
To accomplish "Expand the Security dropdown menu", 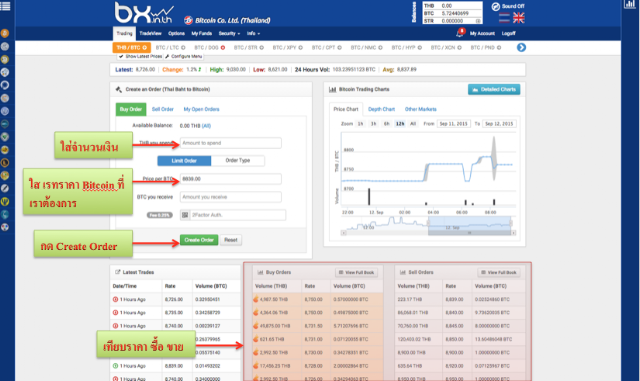I will 229,33.
